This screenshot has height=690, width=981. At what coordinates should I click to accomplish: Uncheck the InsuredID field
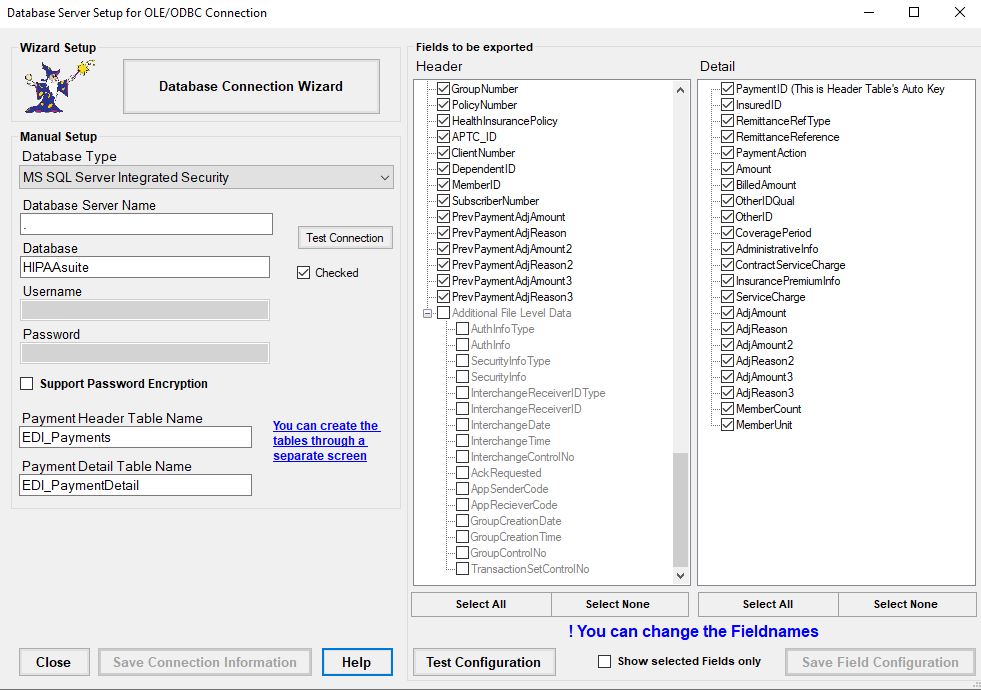[x=727, y=104]
